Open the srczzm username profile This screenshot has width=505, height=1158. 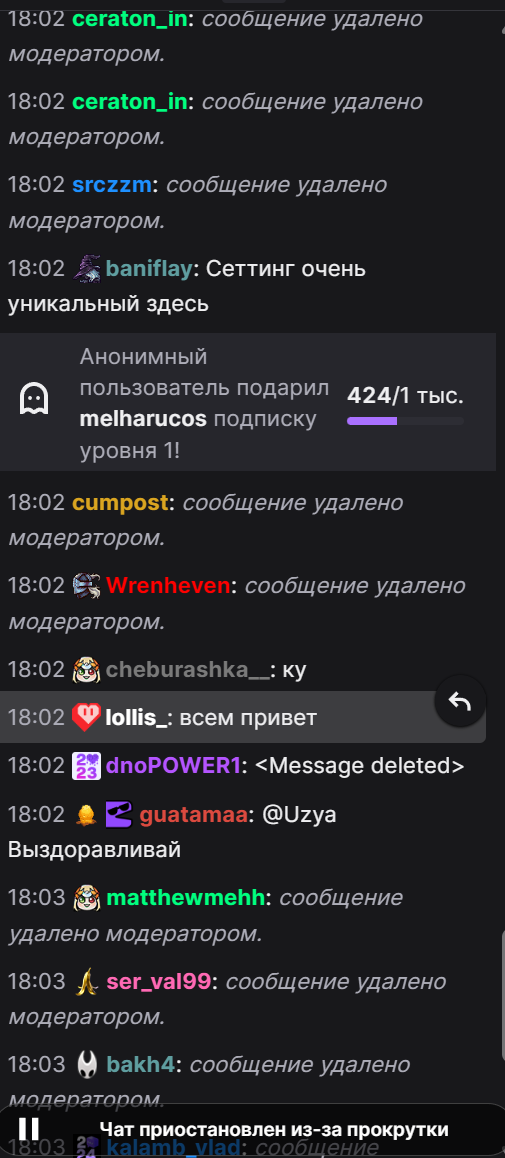pyautogui.click(x=112, y=185)
